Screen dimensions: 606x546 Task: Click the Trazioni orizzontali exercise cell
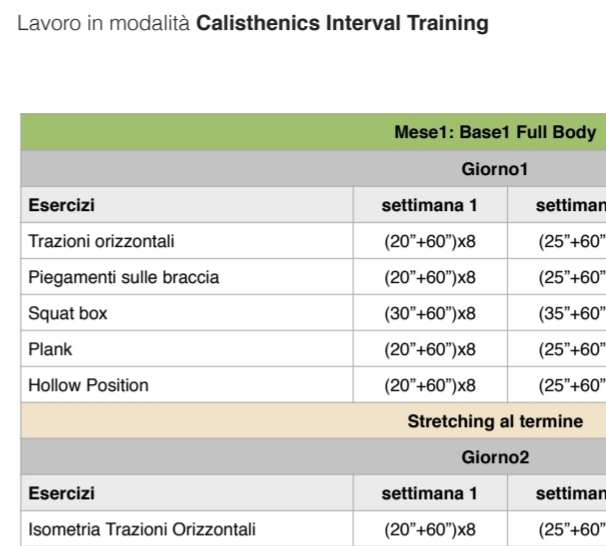pyautogui.click(x=187, y=241)
